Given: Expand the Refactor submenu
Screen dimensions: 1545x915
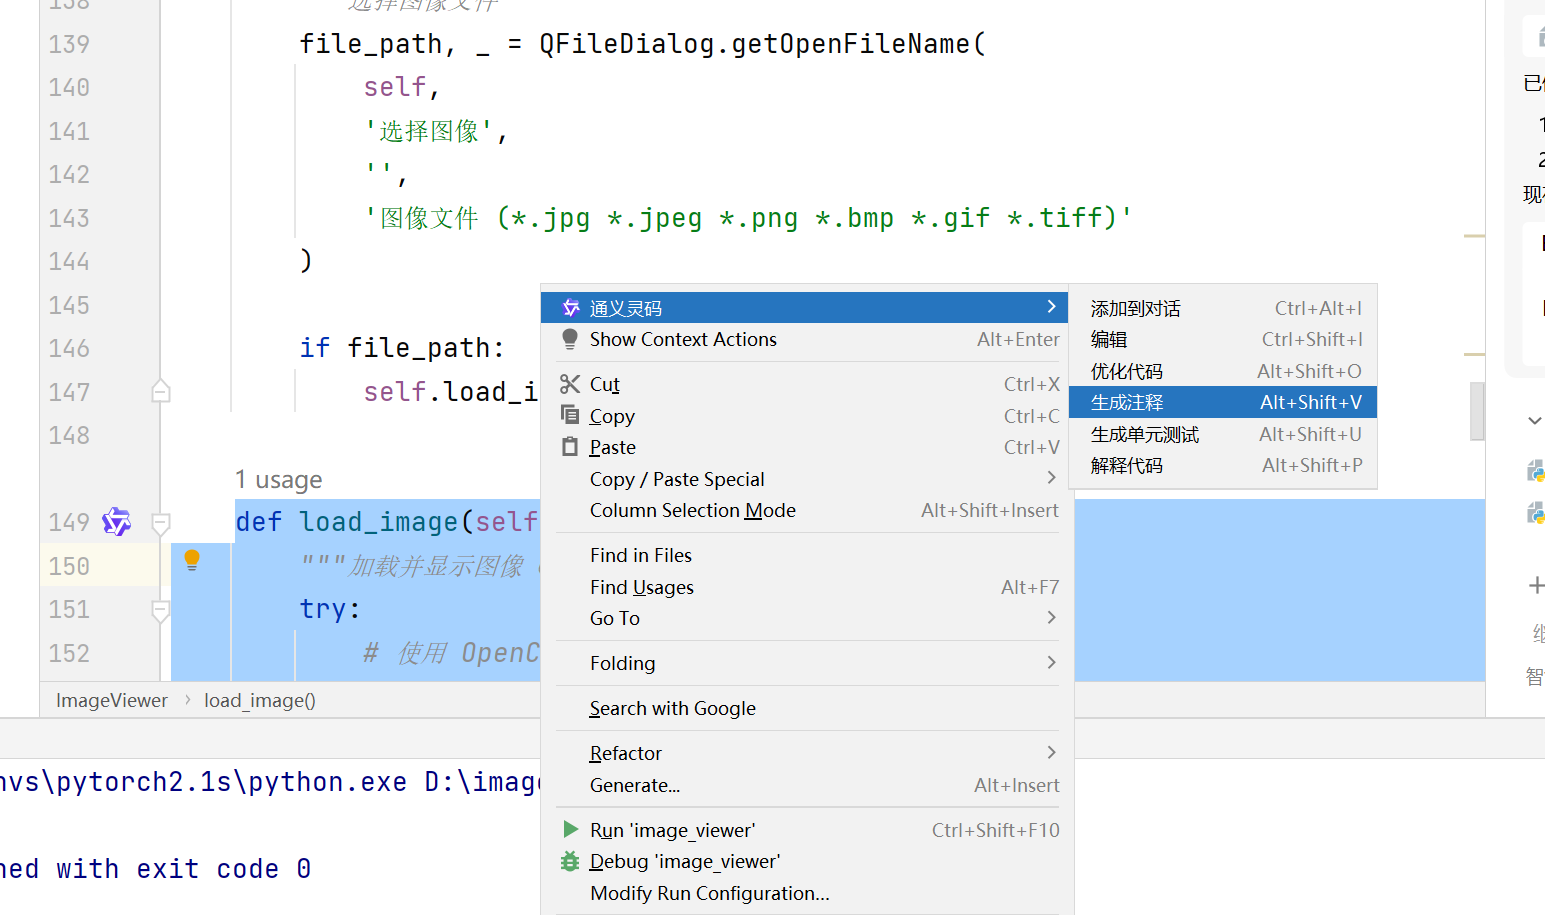Looking at the screenshot, I should (x=807, y=753).
